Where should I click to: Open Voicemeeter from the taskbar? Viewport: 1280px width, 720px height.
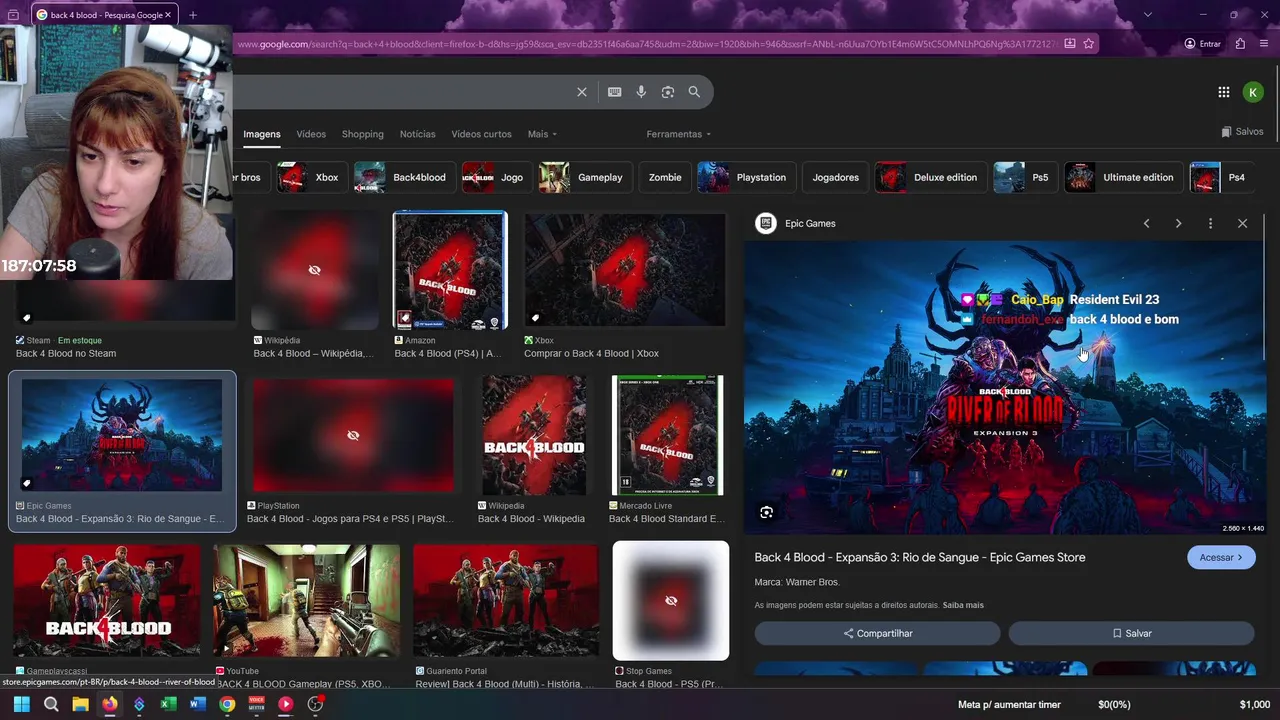pyautogui.click(x=256, y=704)
